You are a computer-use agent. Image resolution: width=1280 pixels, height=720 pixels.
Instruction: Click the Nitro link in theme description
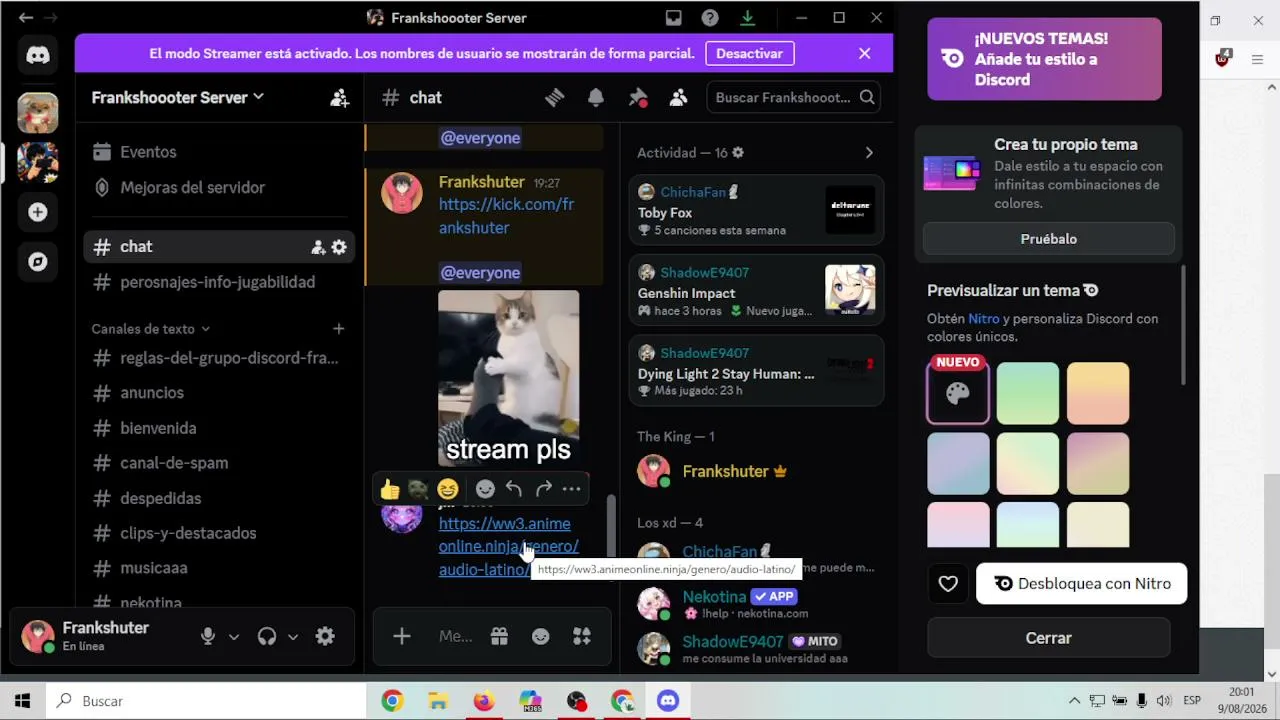click(983, 319)
